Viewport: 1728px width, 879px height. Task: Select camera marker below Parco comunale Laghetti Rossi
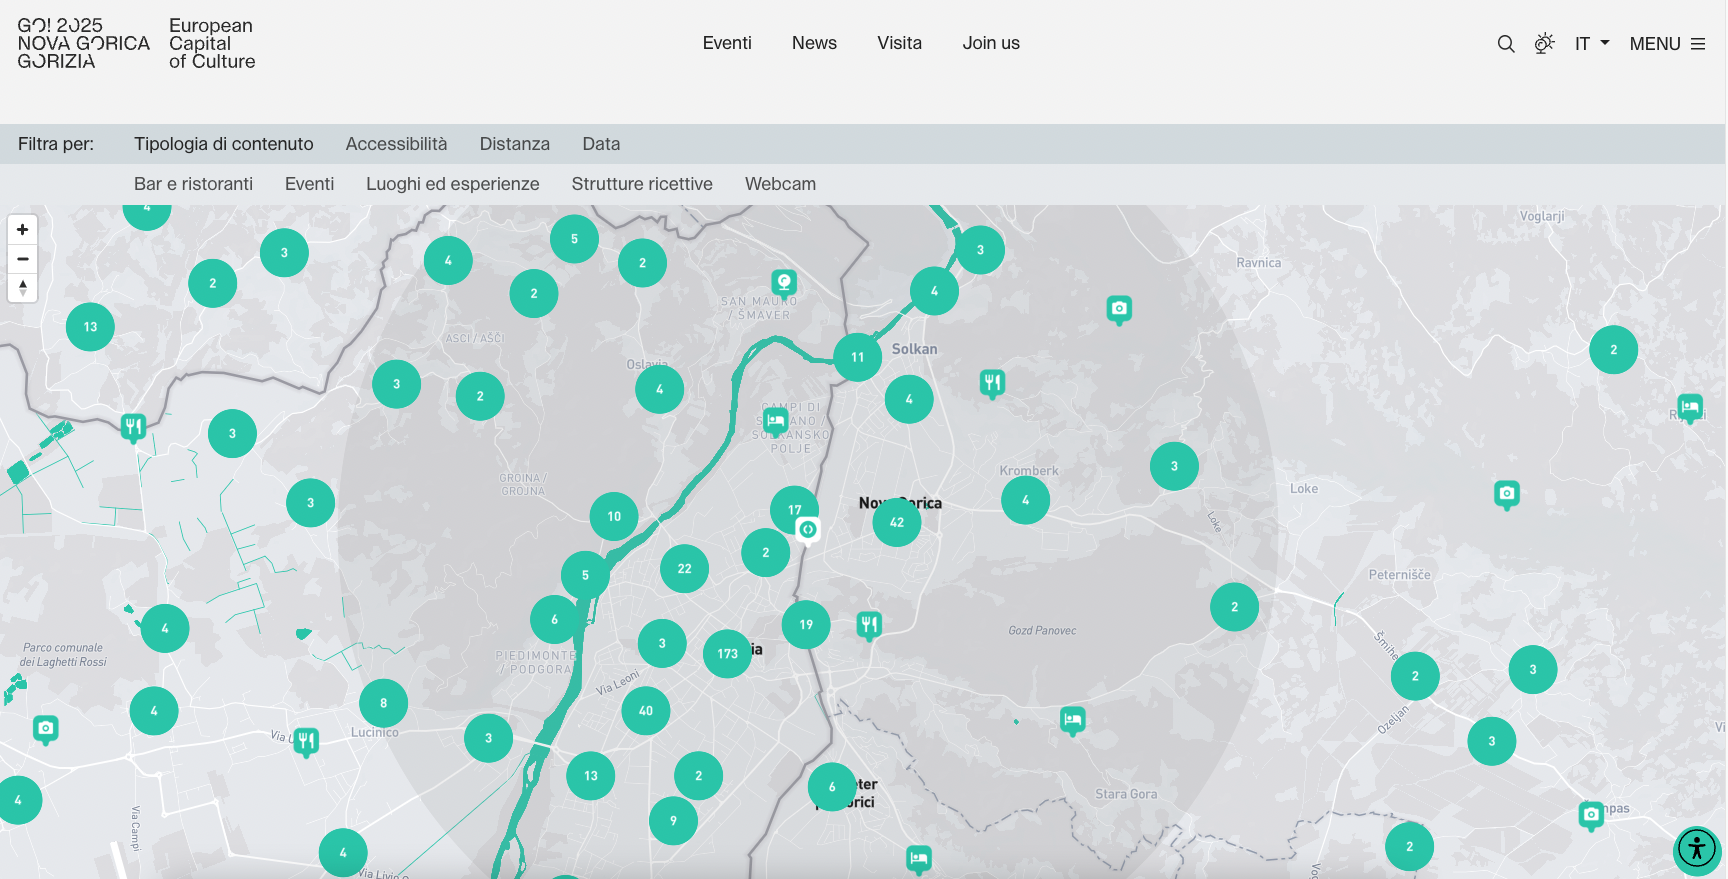(x=45, y=729)
